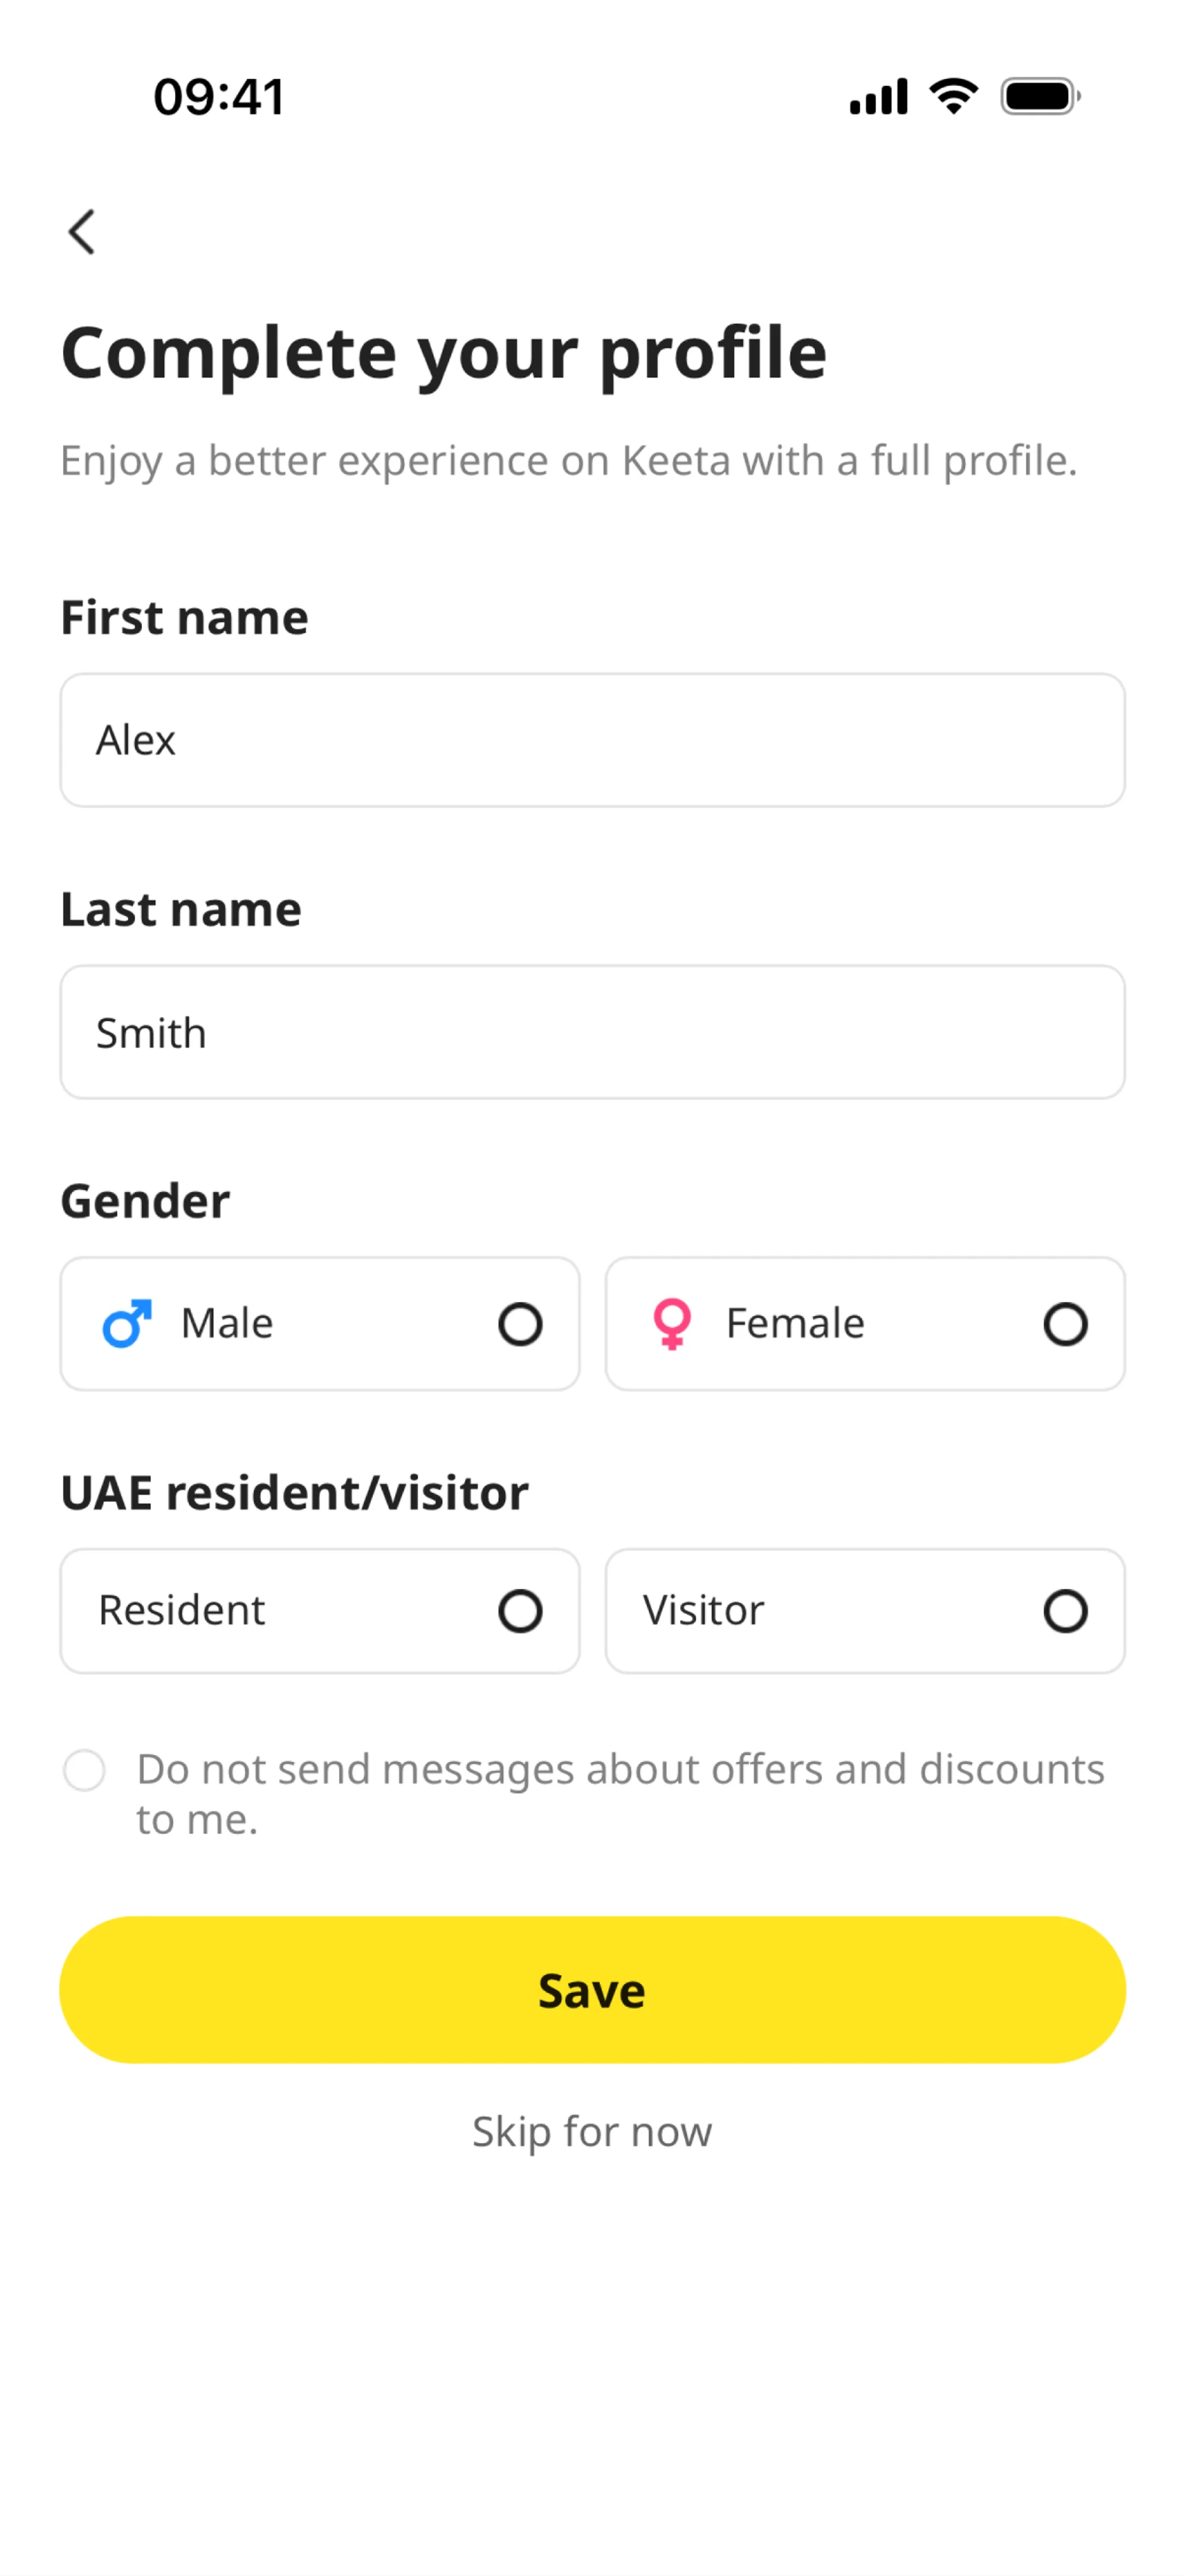Screen dimensions: 1185x2576
Task: Tap the back arrow icon
Action: click(82, 232)
